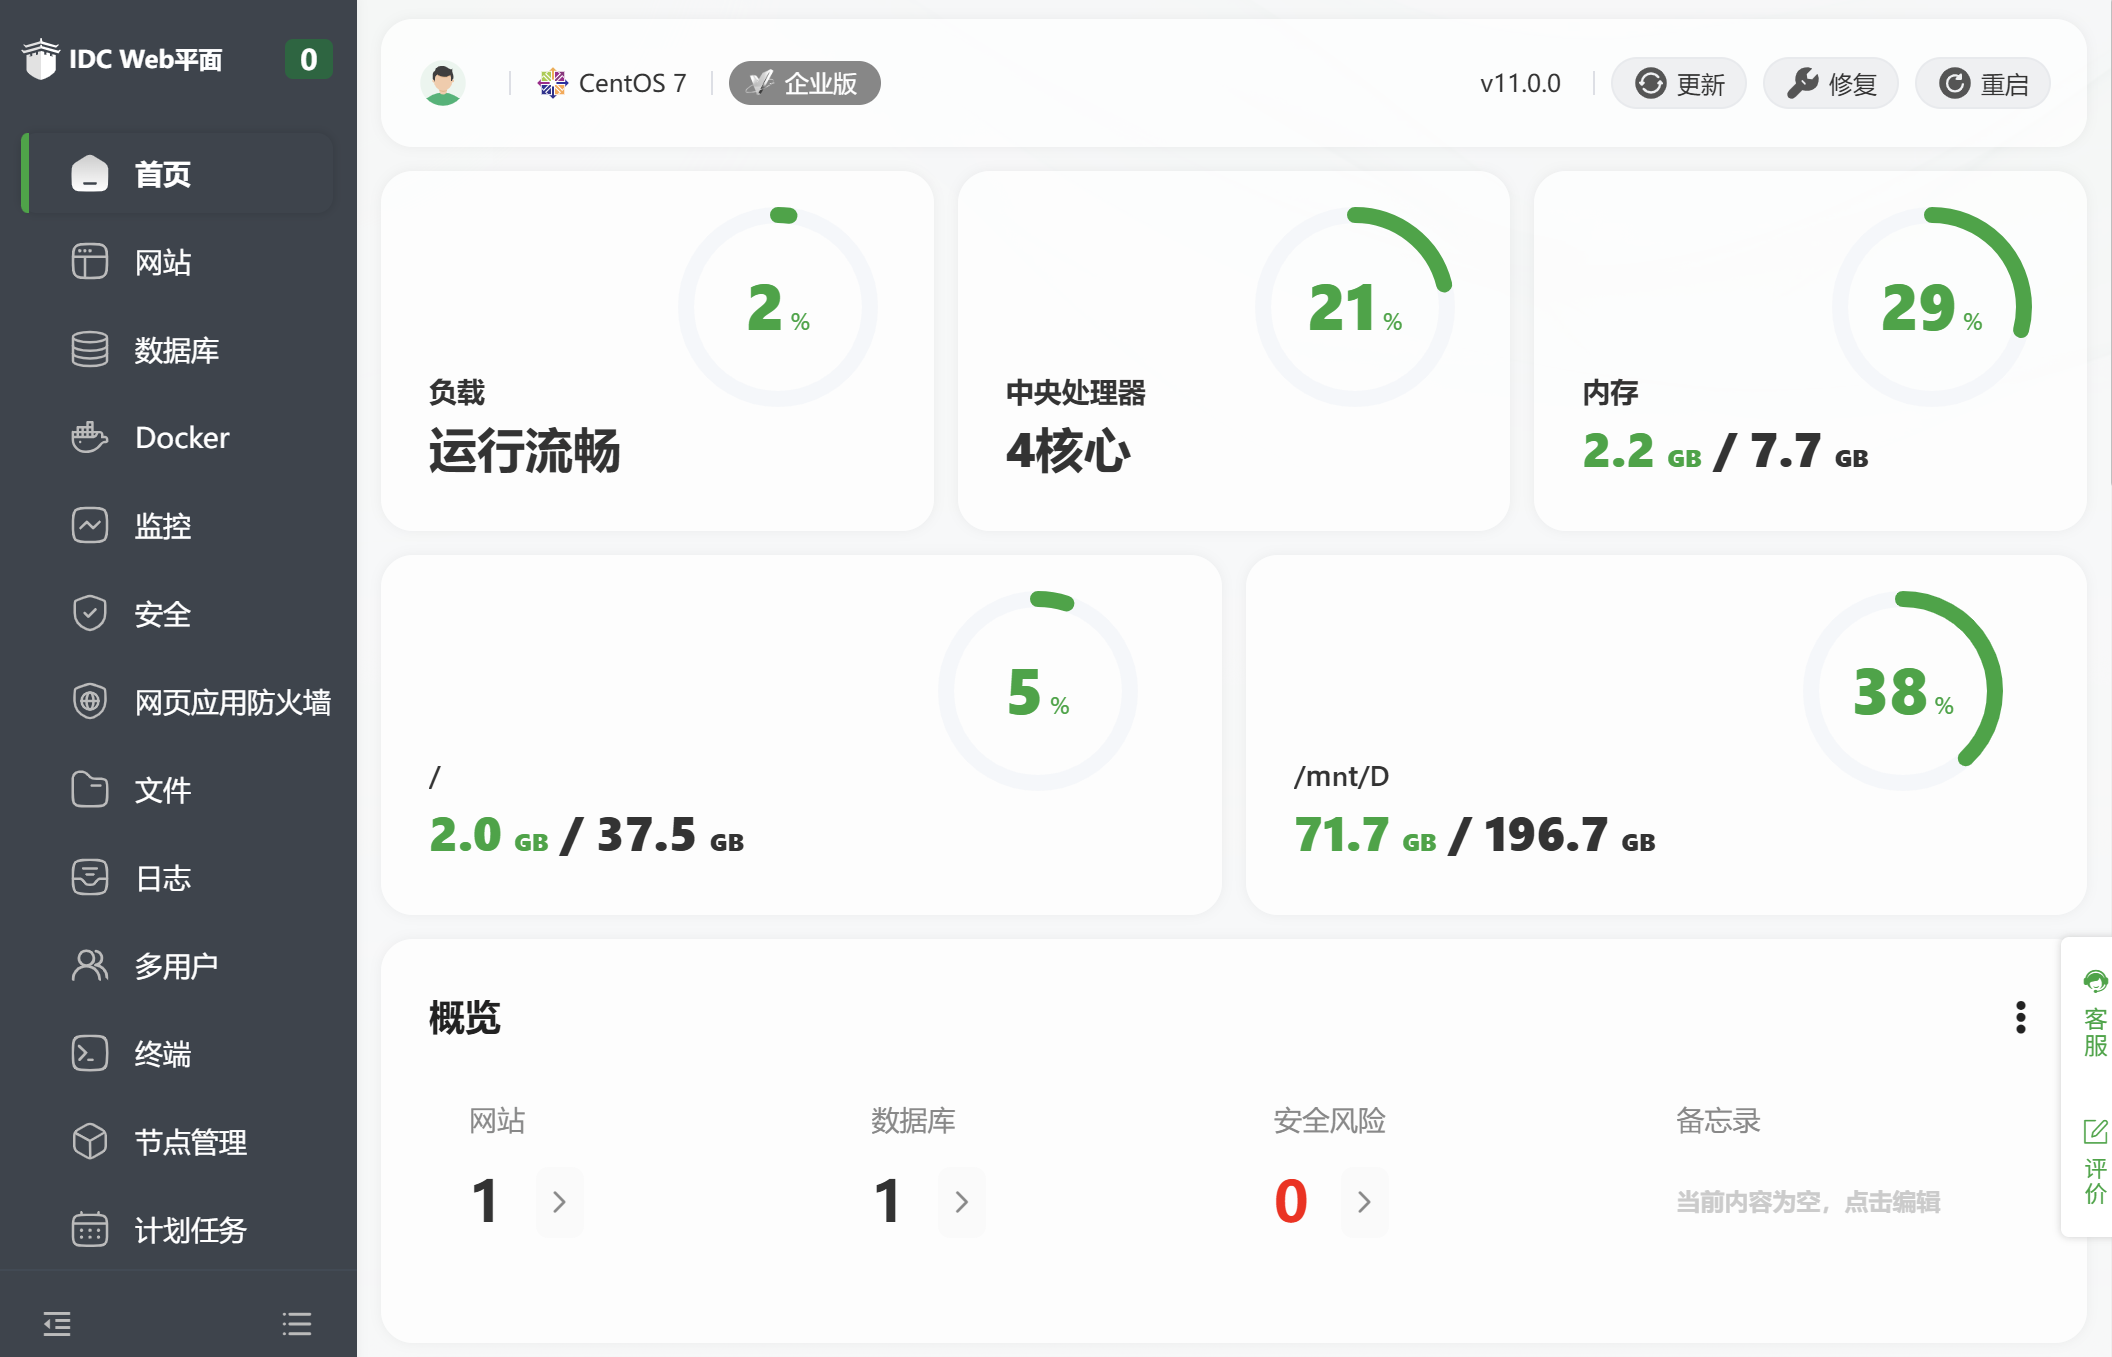
Task: Click the notification count badge 0
Action: coord(309,60)
